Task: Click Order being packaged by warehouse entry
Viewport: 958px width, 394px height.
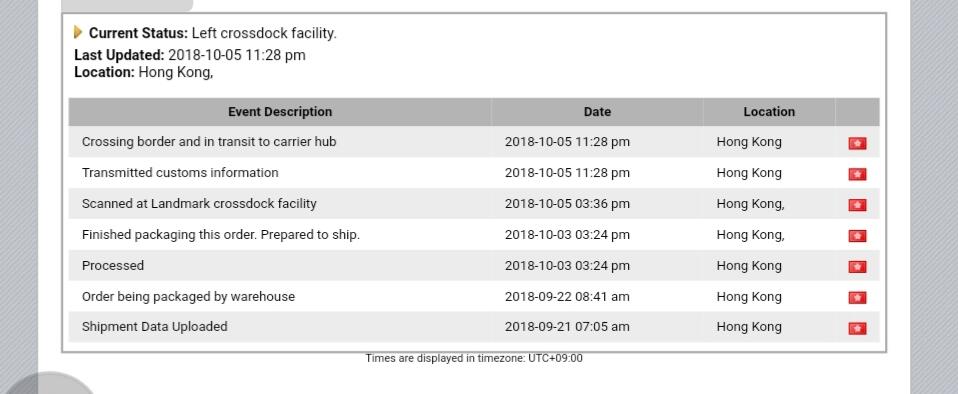Action: tap(188, 296)
